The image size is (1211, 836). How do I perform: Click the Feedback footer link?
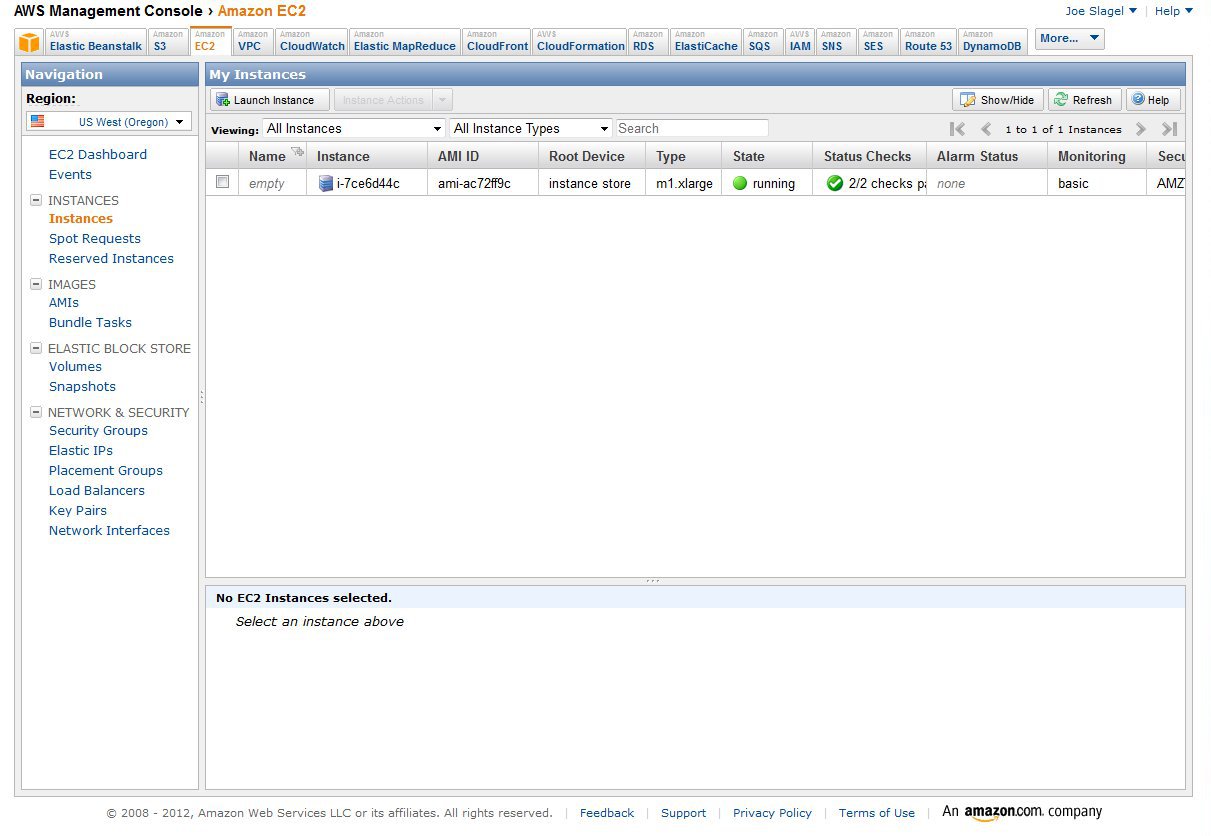point(607,813)
